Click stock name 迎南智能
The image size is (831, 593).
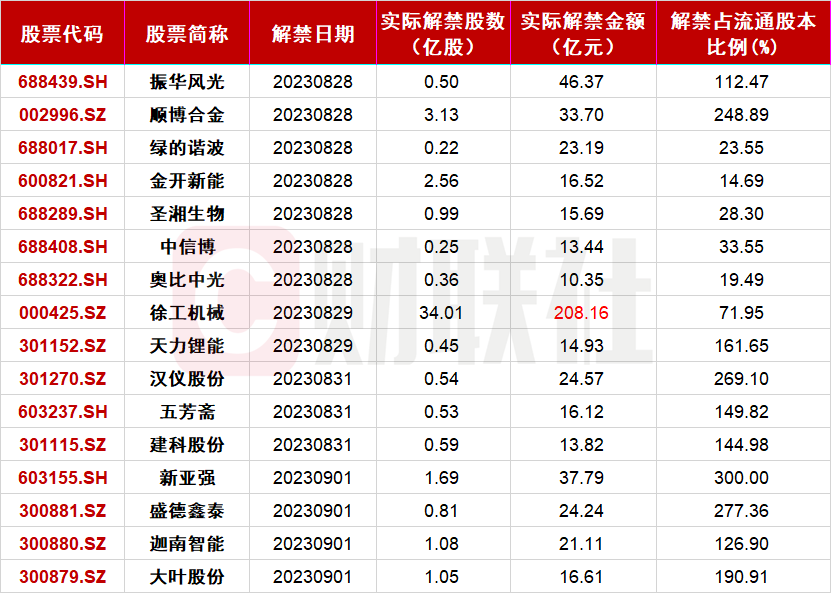click(187, 543)
